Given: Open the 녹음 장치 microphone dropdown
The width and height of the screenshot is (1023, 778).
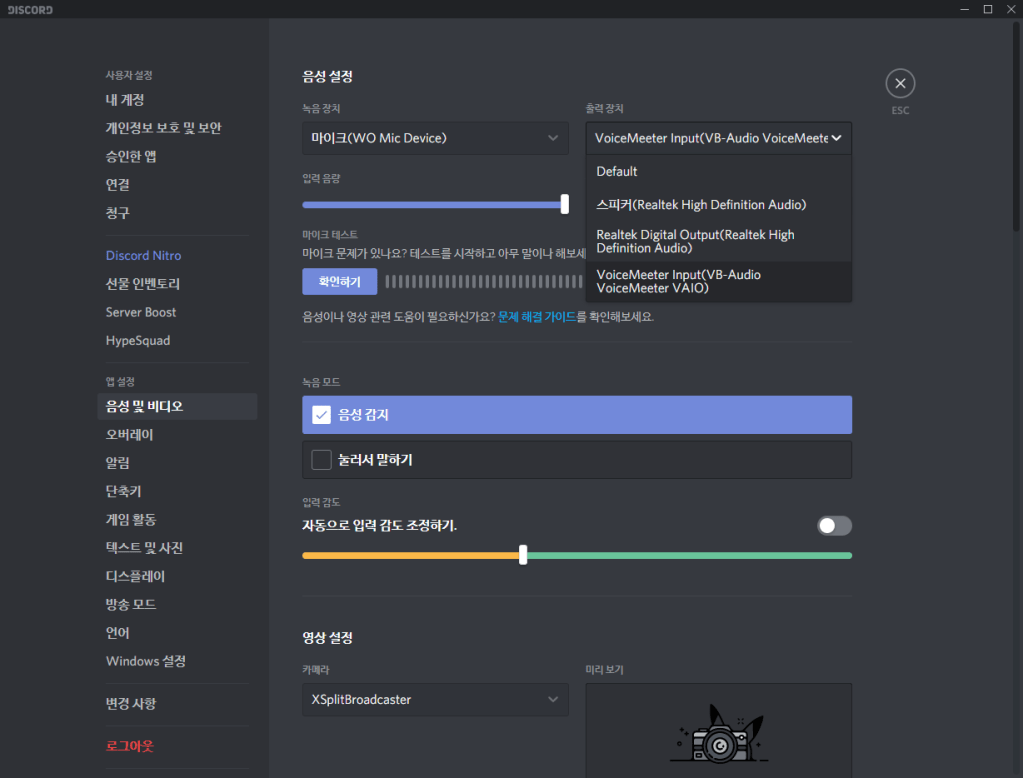Looking at the screenshot, I should point(435,138).
